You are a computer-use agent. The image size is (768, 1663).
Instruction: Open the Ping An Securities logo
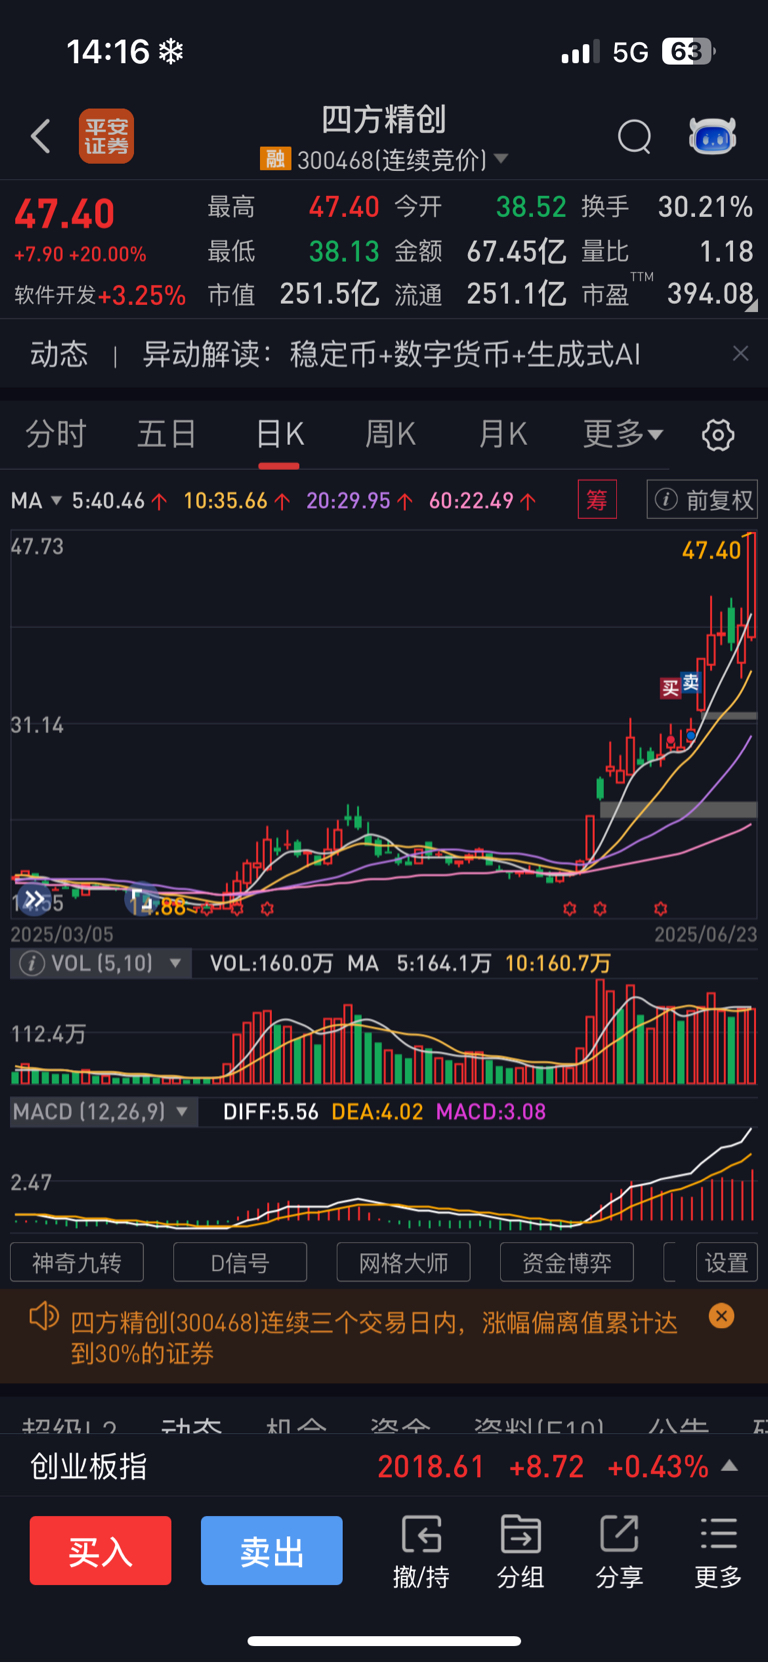[x=106, y=136]
